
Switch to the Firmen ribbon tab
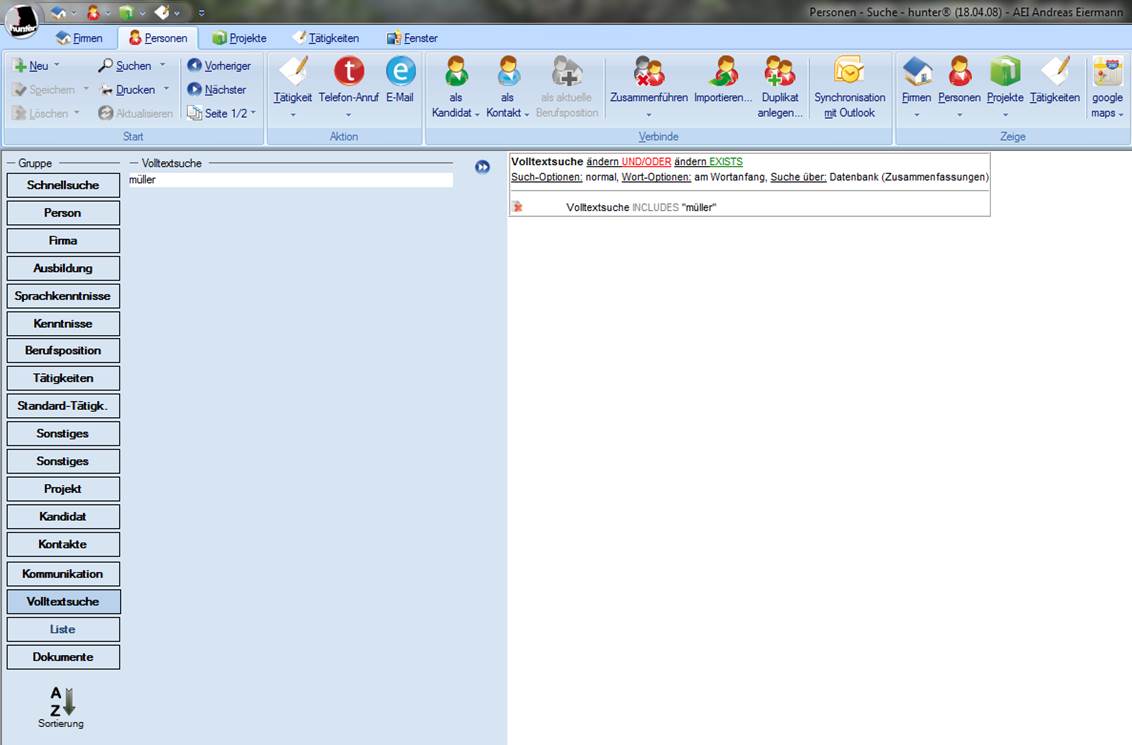tap(79, 38)
